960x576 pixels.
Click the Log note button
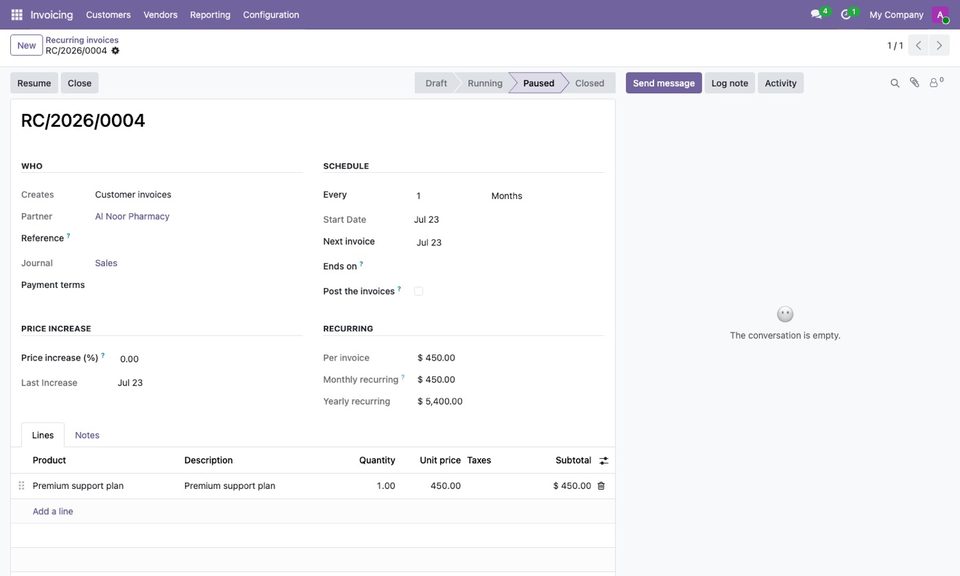pos(730,83)
